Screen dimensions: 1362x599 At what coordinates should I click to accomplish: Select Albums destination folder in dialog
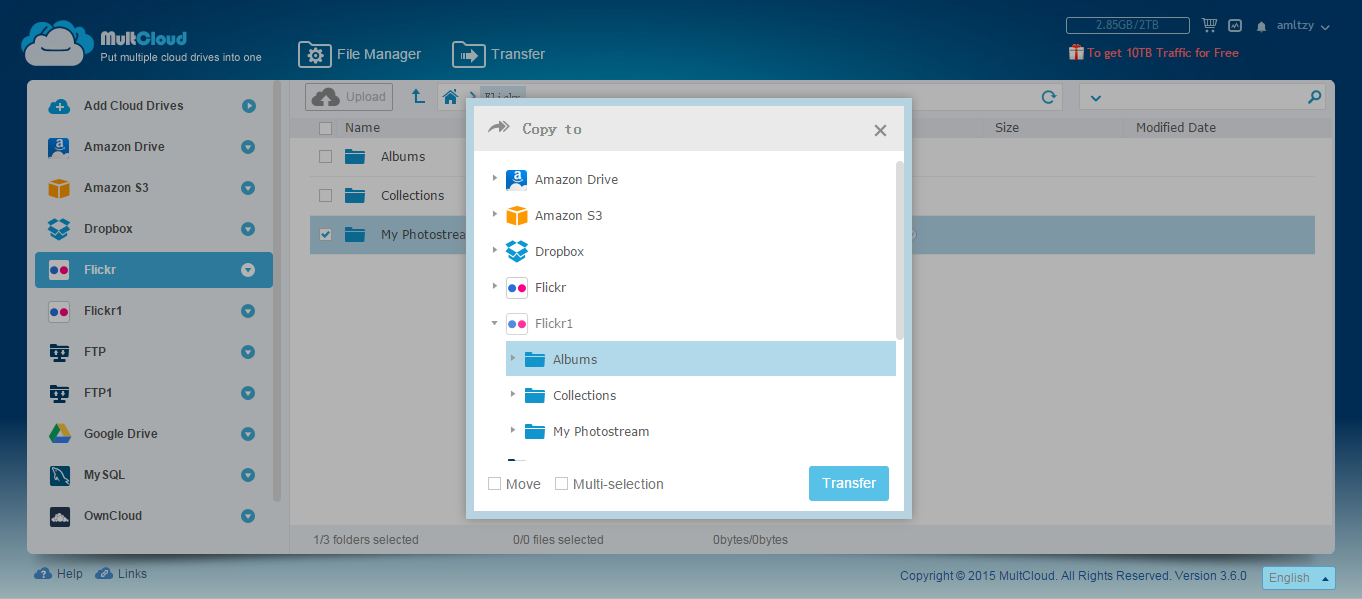point(701,359)
